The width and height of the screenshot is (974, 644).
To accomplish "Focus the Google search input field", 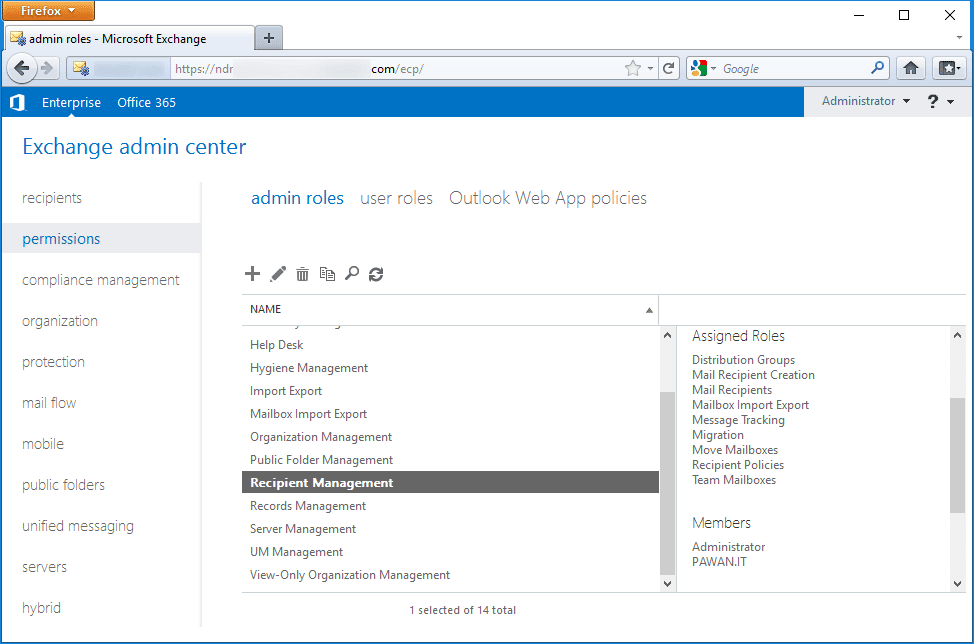I will (794, 68).
